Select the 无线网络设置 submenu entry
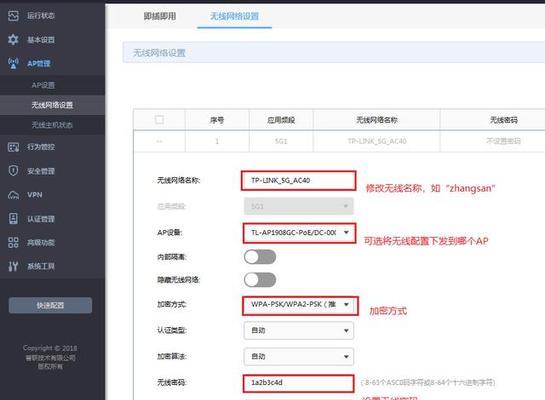Screen dimensions: 545x400 (x=52, y=105)
